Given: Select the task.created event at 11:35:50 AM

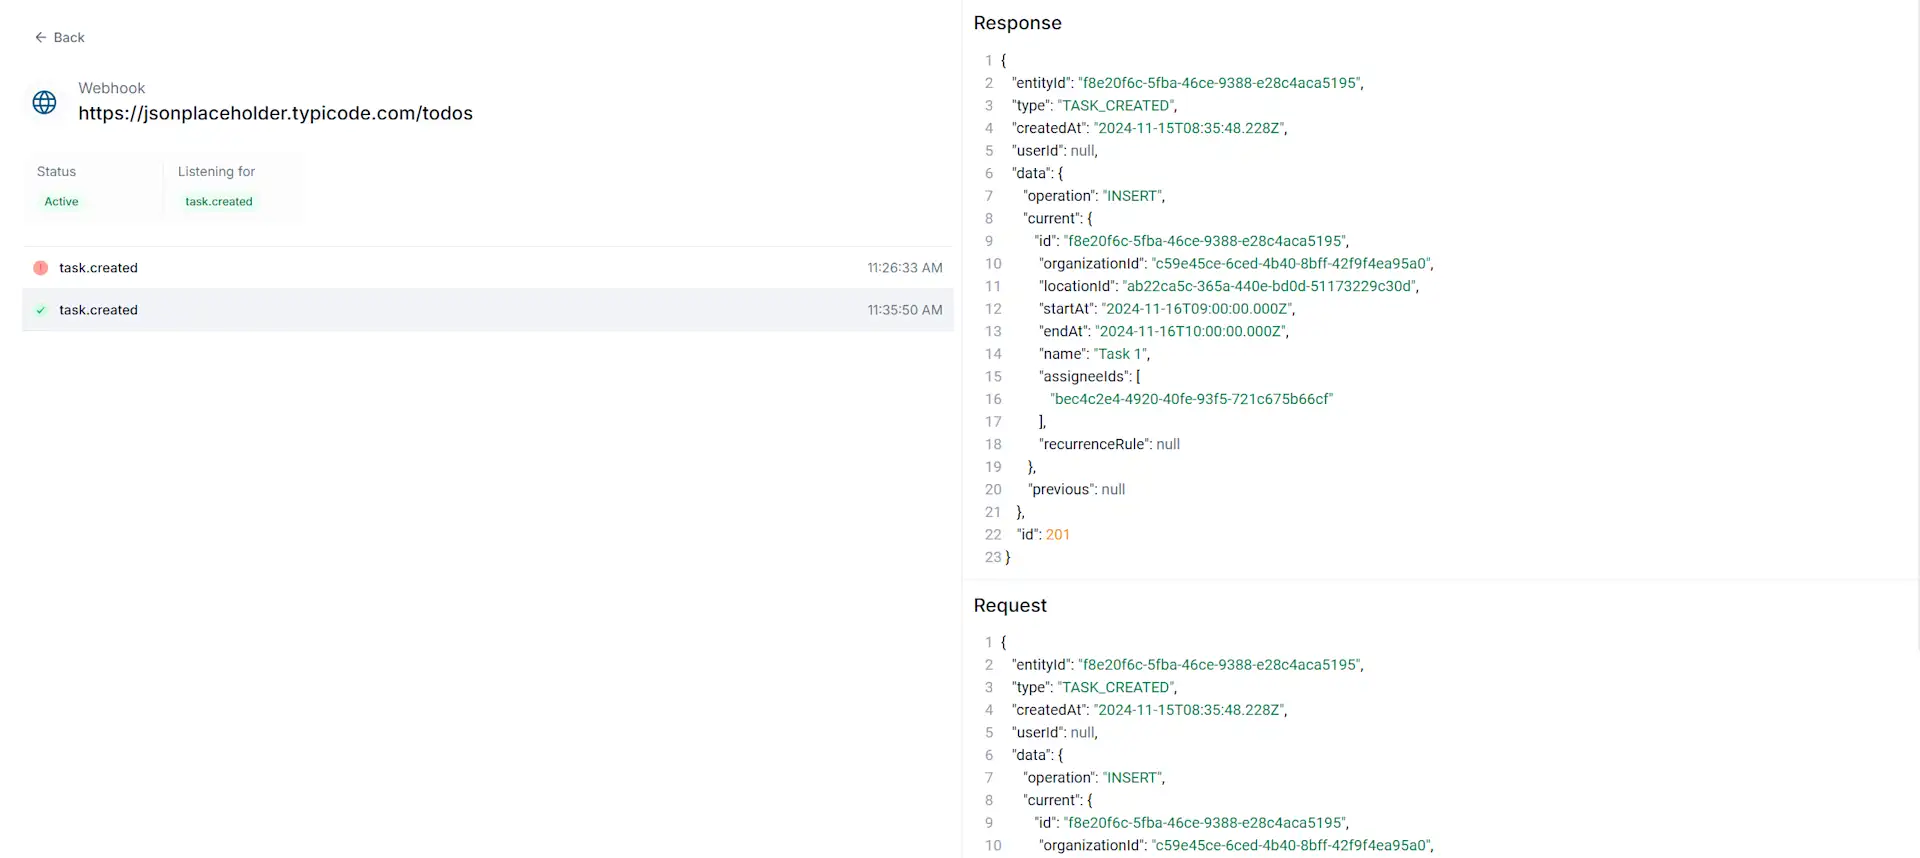Looking at the screenshot, I should pos(488,310).
